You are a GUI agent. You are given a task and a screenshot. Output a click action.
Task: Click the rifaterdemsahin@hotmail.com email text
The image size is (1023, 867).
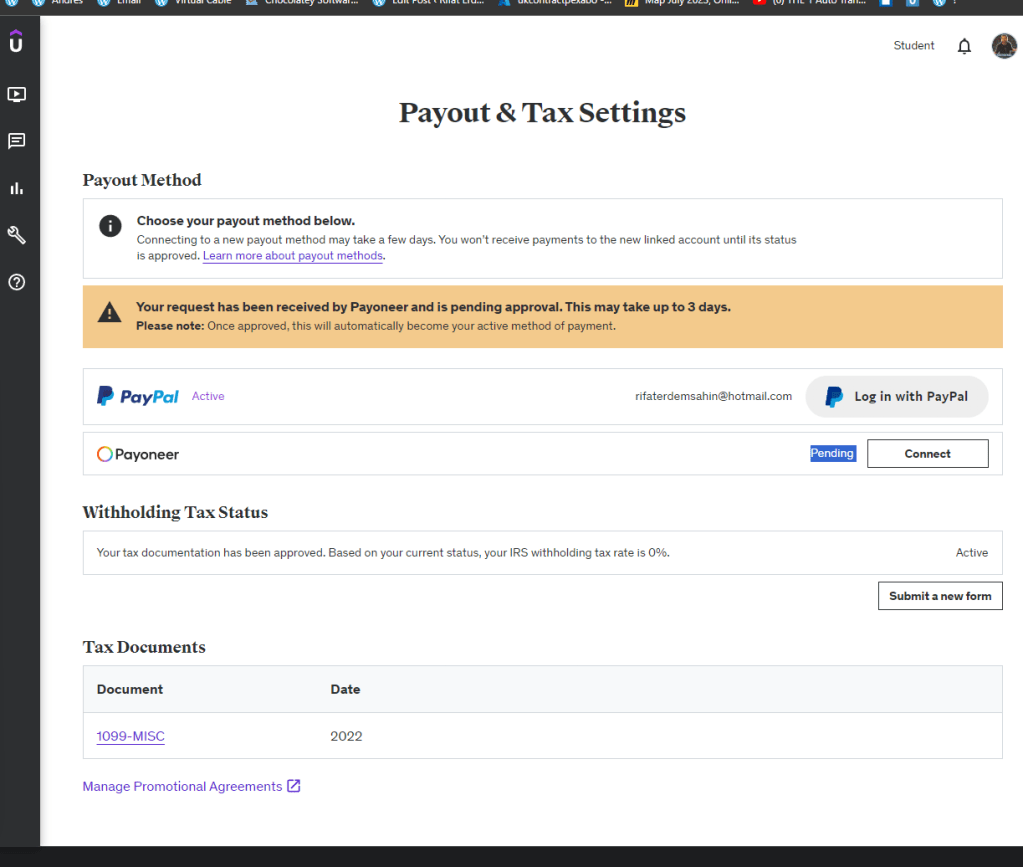pyautogui.click(x=714, y=396)
